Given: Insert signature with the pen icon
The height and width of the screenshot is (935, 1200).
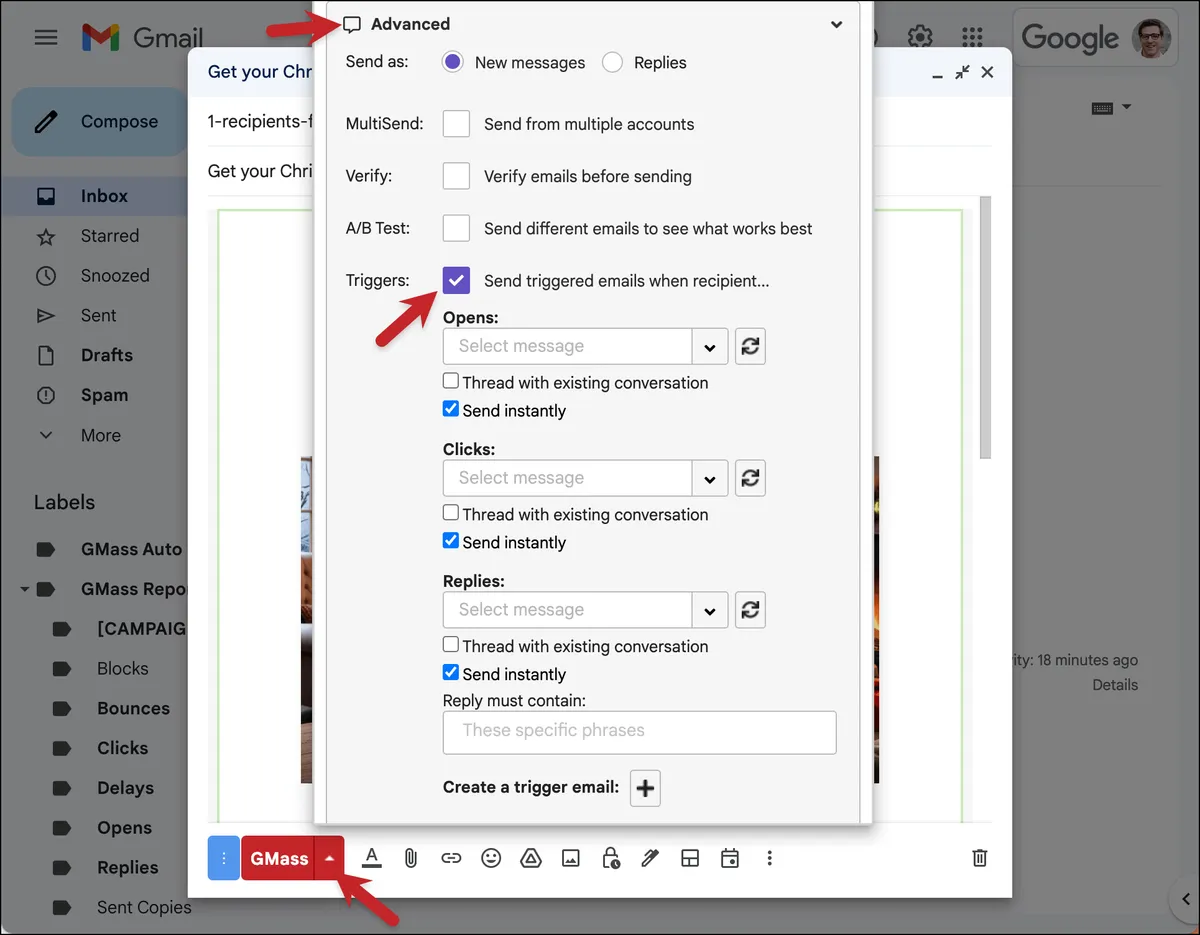Looking at the screenshot, I should pos(650,858).
